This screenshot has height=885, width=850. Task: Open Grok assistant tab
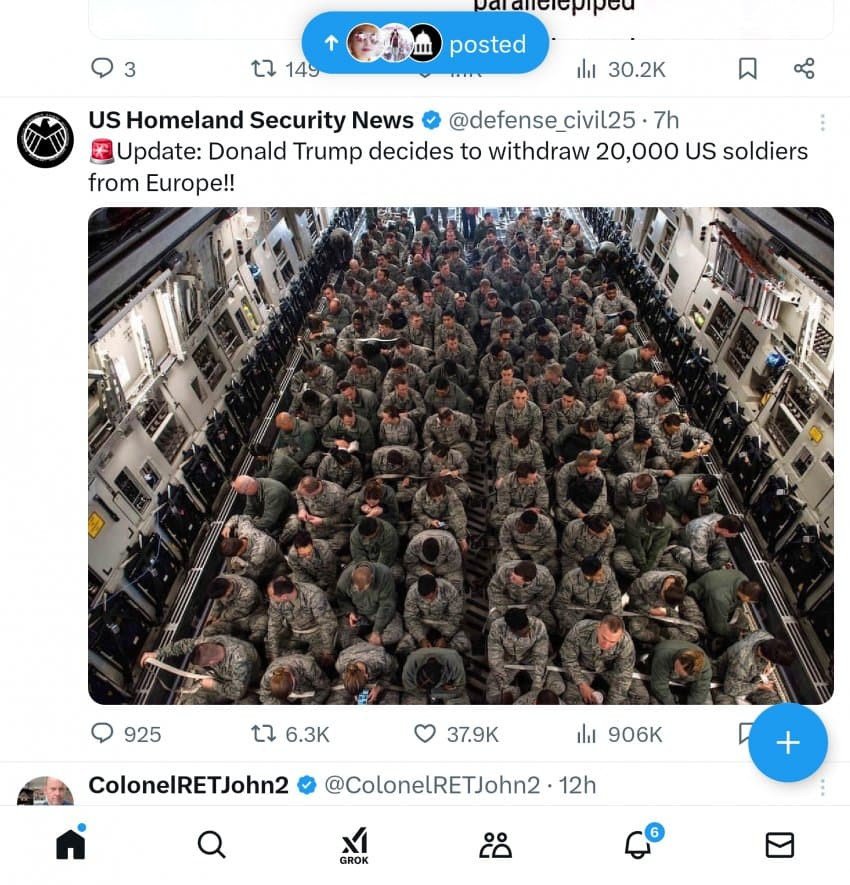pos(354,845)
